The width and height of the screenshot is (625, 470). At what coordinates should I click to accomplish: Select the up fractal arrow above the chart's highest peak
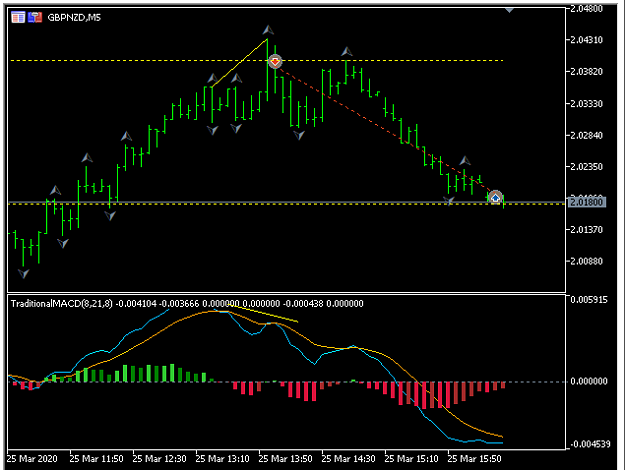[268, 30]
